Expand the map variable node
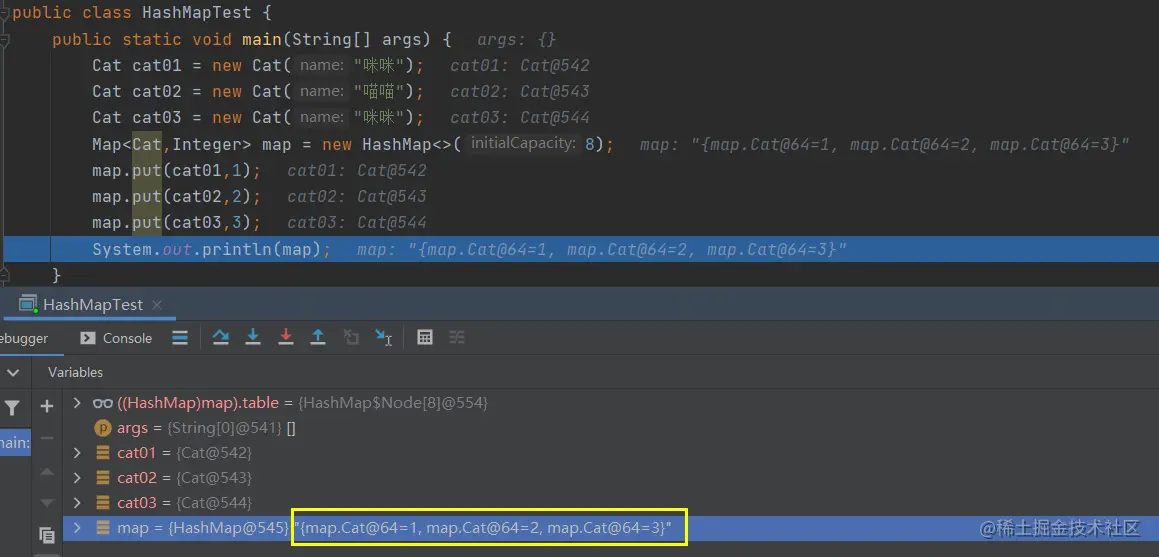 click(77, 528)
